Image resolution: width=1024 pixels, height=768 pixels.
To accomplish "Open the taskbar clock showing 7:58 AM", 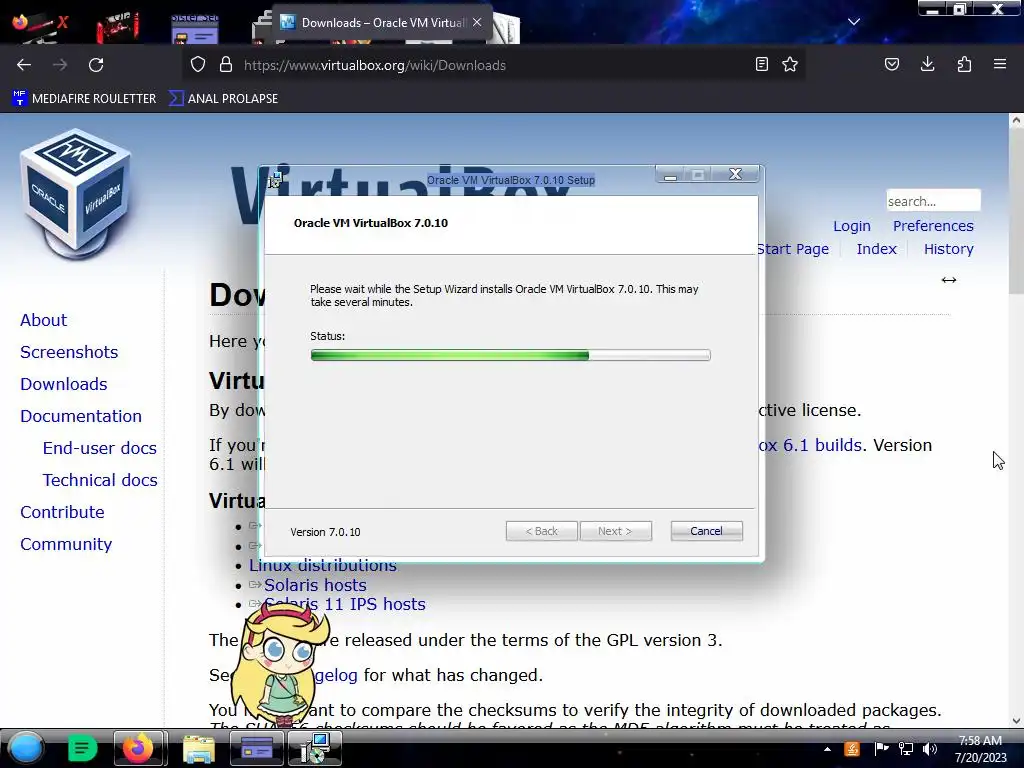I will point(980,749).
